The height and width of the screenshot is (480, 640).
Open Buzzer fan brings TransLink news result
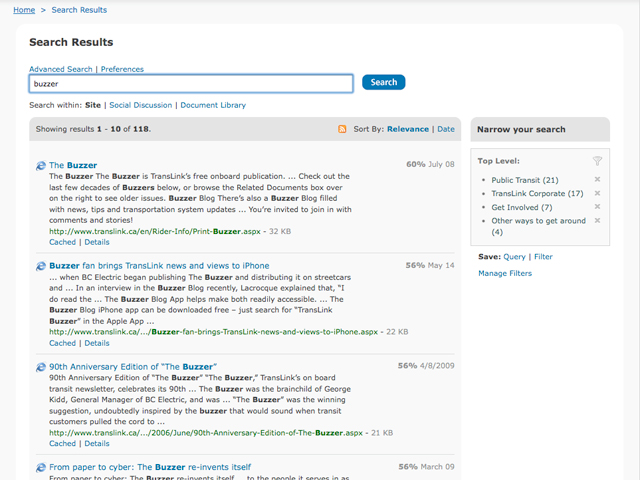click(x=159, y=266)
